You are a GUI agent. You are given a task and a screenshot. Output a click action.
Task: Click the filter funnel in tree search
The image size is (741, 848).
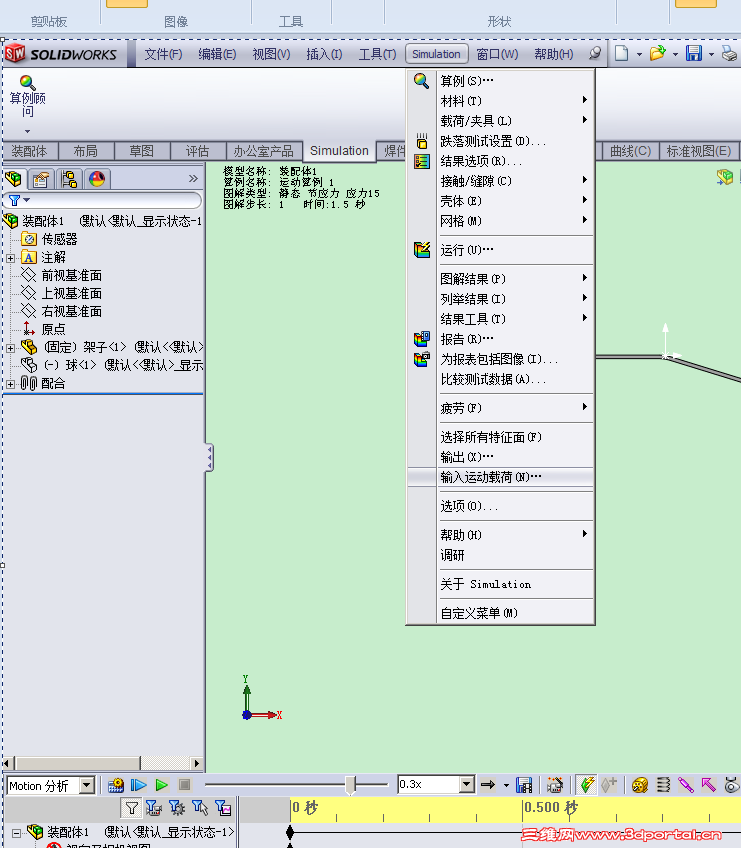(15, 201)
